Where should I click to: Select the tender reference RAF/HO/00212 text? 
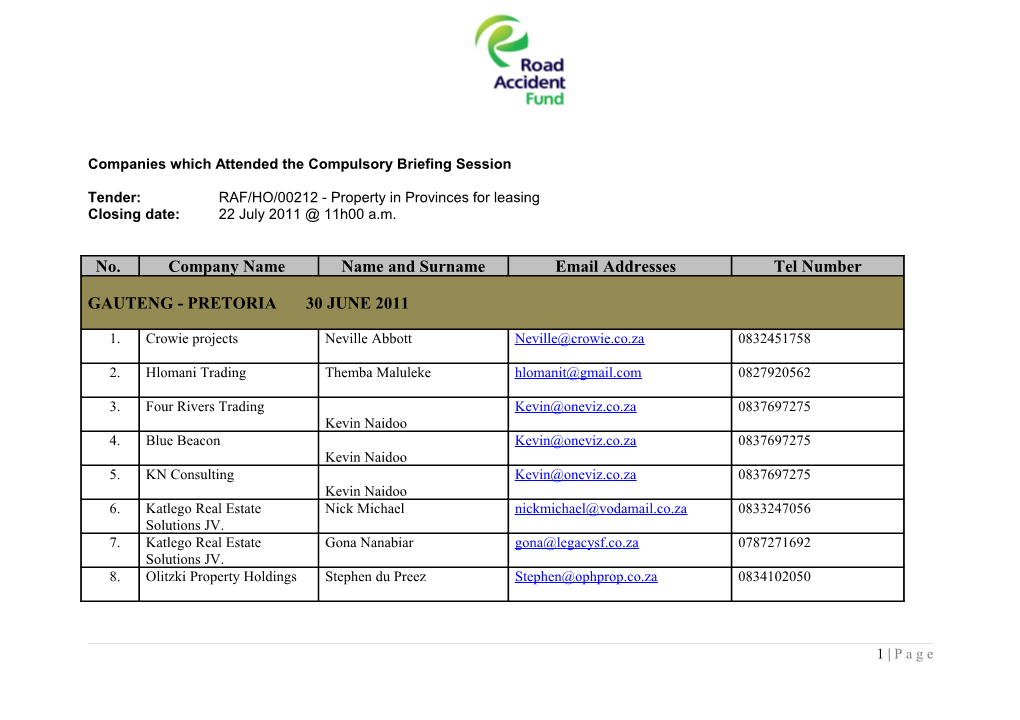click(x=379, y=197)
